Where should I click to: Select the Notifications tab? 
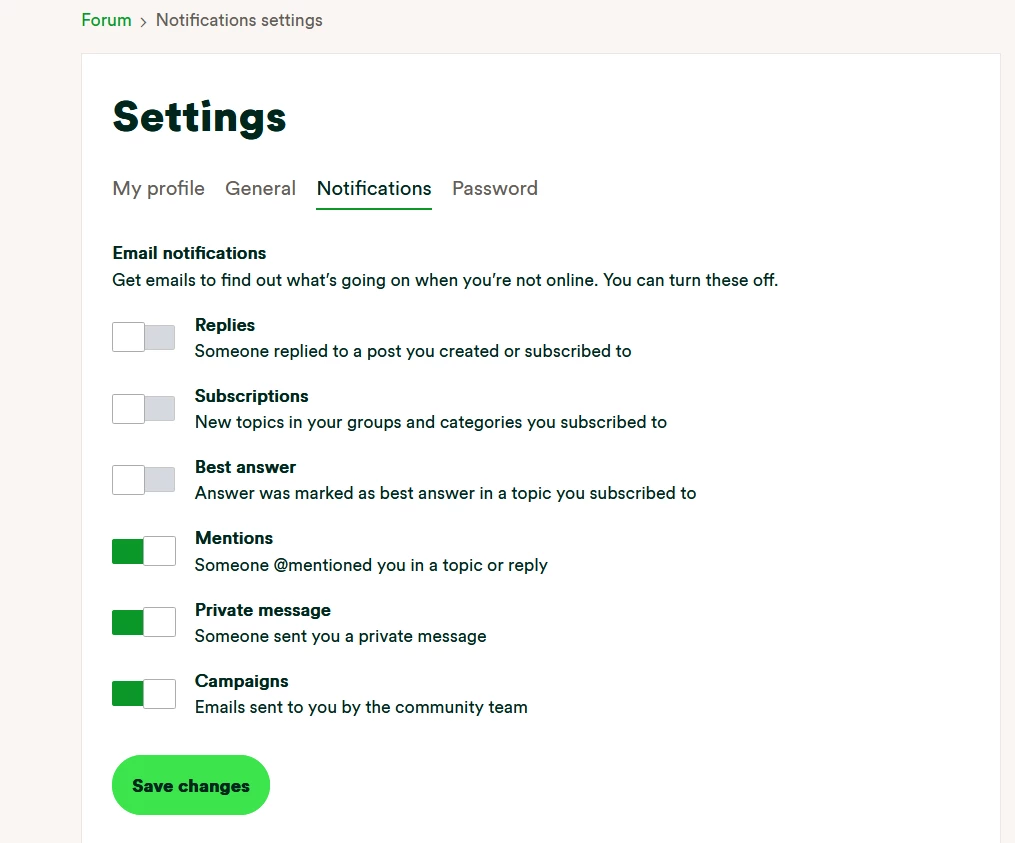(x=374, y=188)
